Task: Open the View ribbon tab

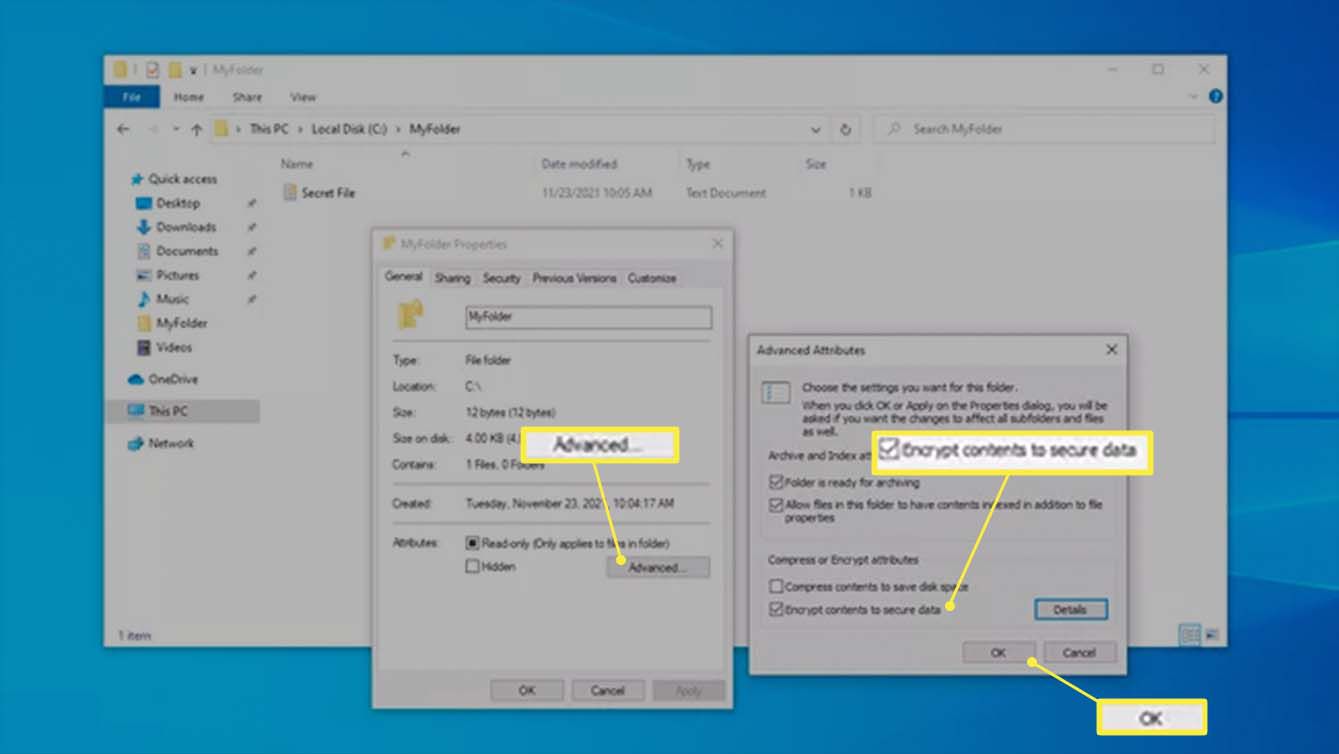Action: [x=303, y=97]
